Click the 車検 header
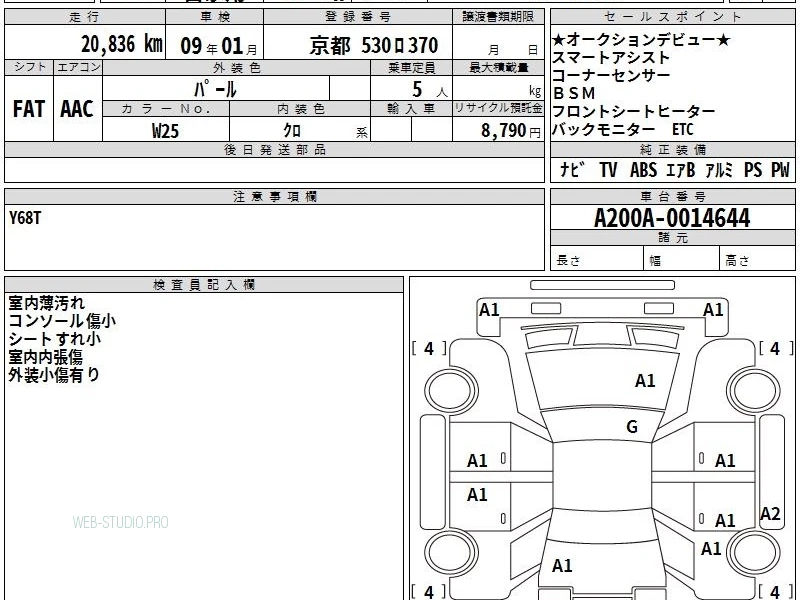This screenshot has height=600, width=800. point(215,17)
